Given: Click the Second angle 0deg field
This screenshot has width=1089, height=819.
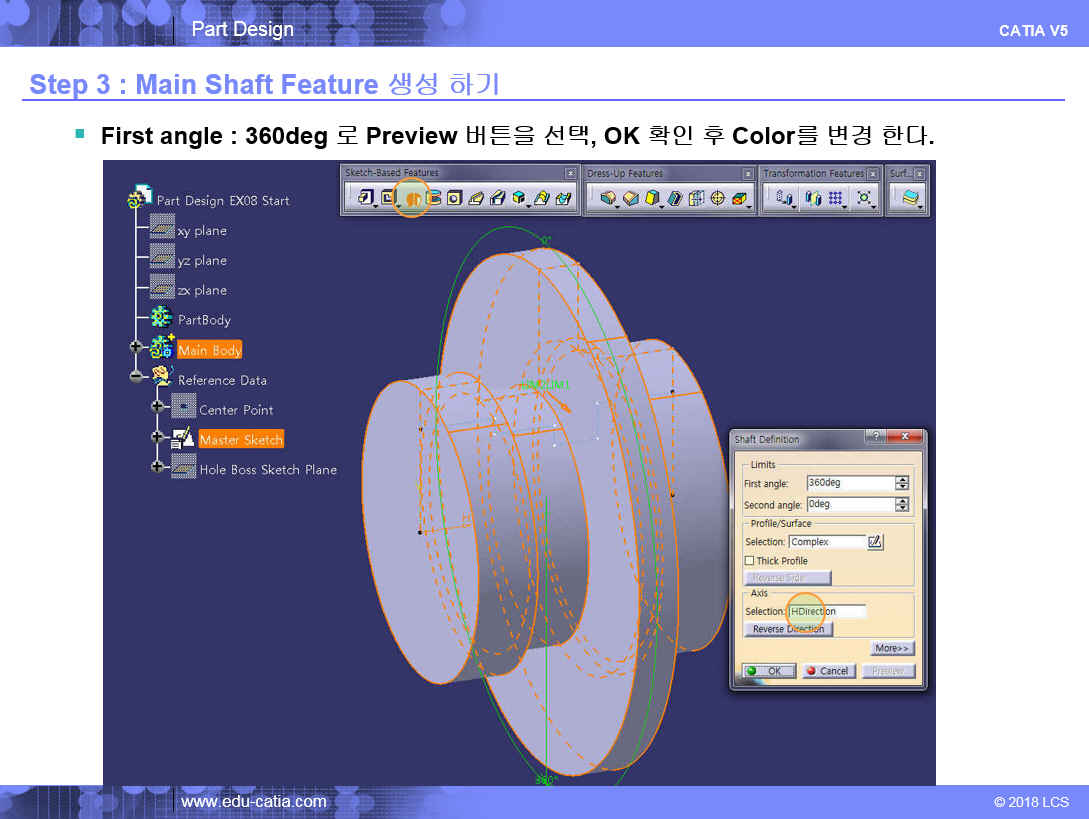Looking at the screenshot, I should [x=850, y=505].
